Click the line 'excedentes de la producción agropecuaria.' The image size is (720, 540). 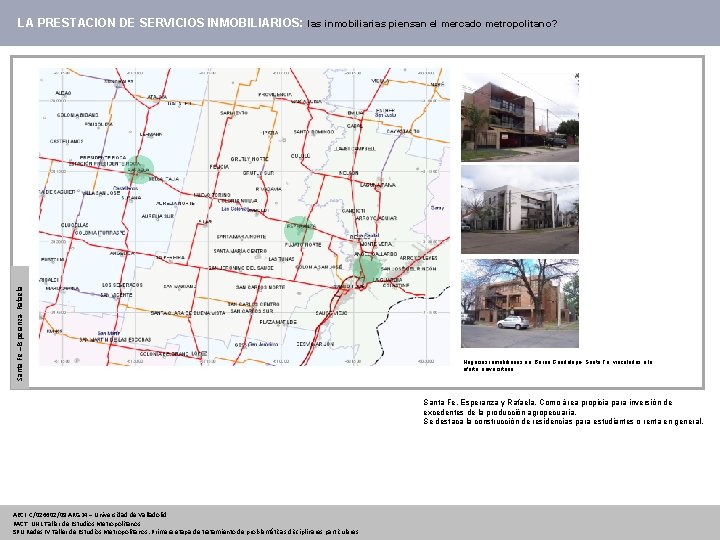500,412
